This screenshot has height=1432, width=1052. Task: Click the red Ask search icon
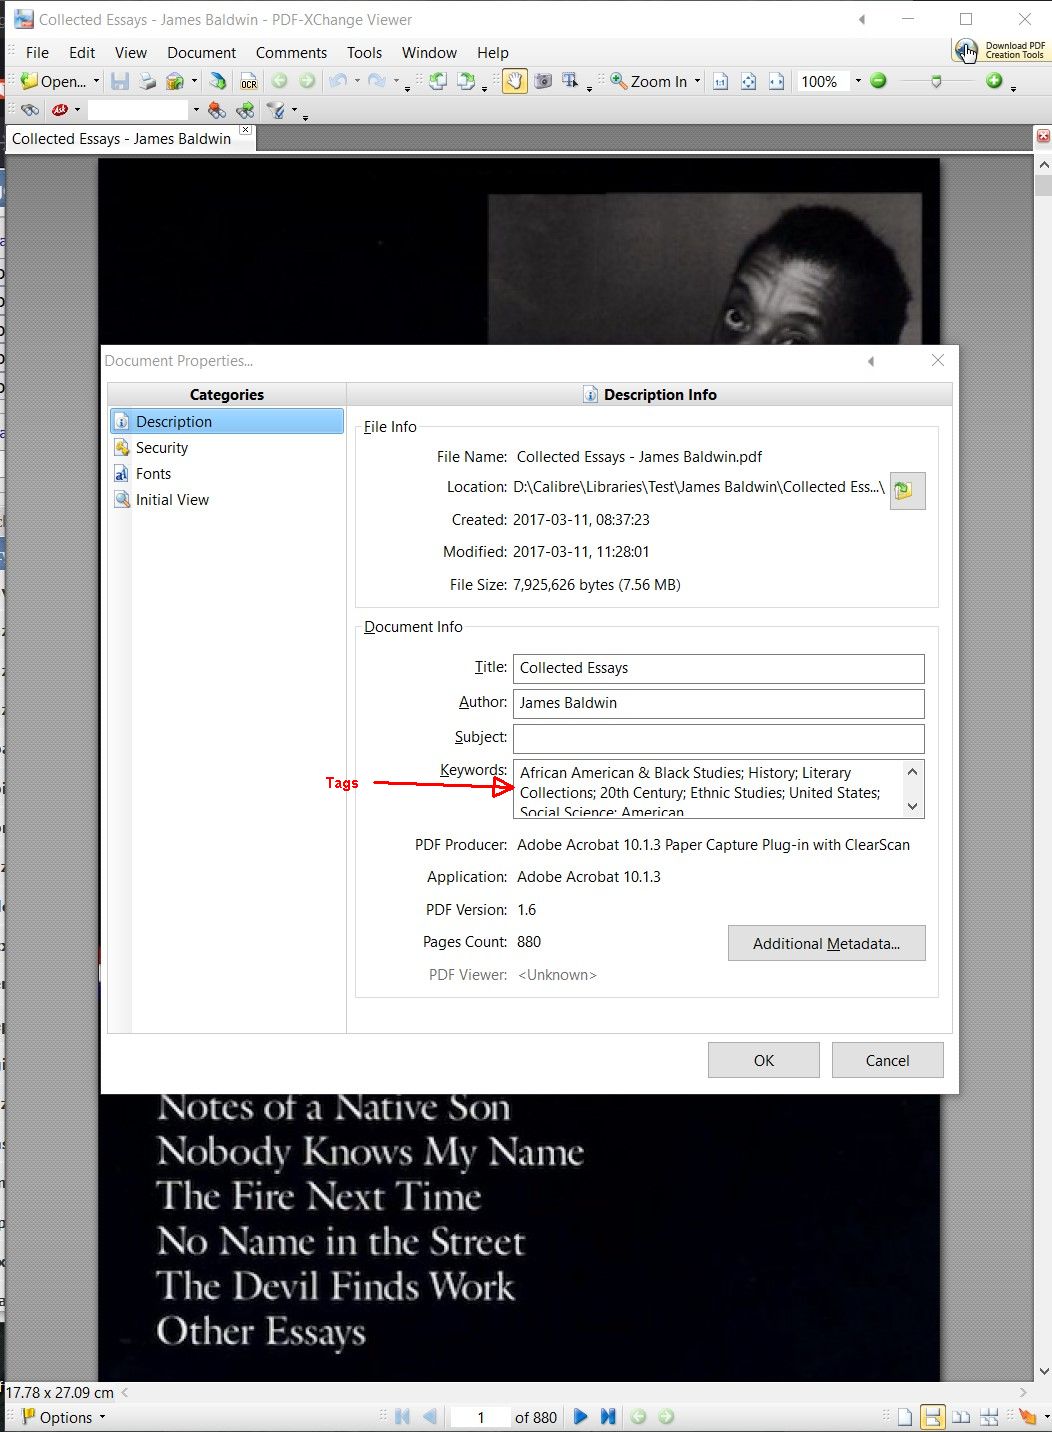click(x=60, y=110)
